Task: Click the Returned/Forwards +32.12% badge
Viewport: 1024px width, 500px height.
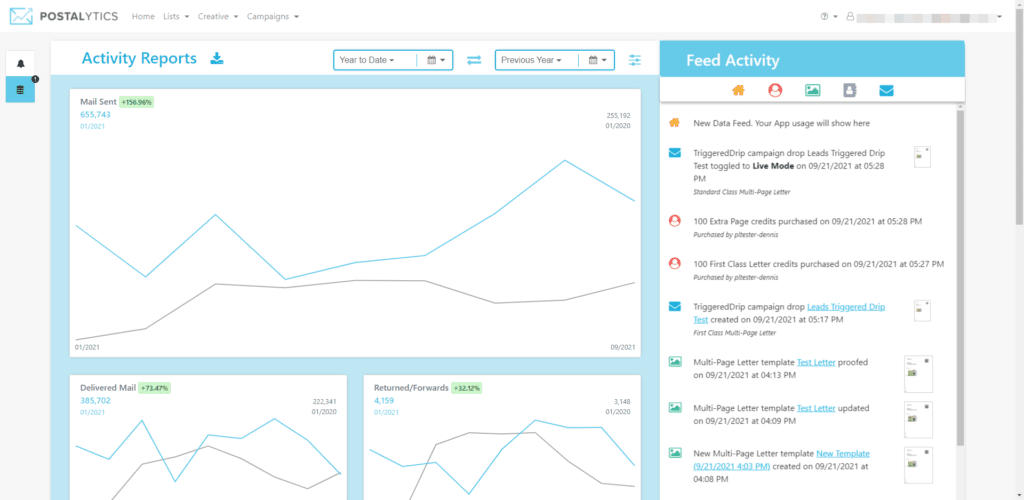Action: point(466,388)
